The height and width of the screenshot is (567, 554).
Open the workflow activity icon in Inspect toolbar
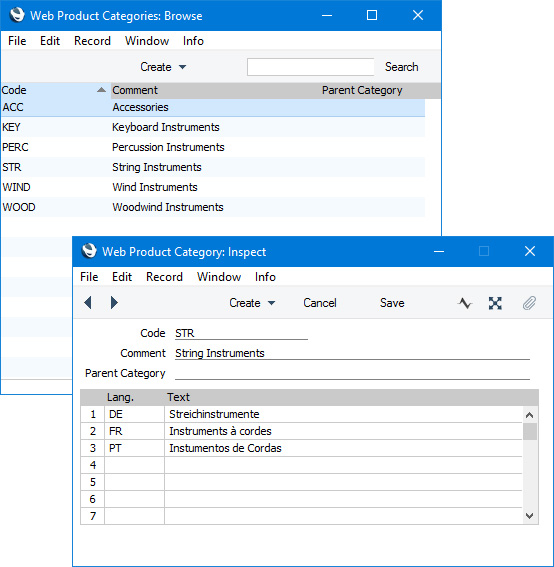[x=465, y=303]
